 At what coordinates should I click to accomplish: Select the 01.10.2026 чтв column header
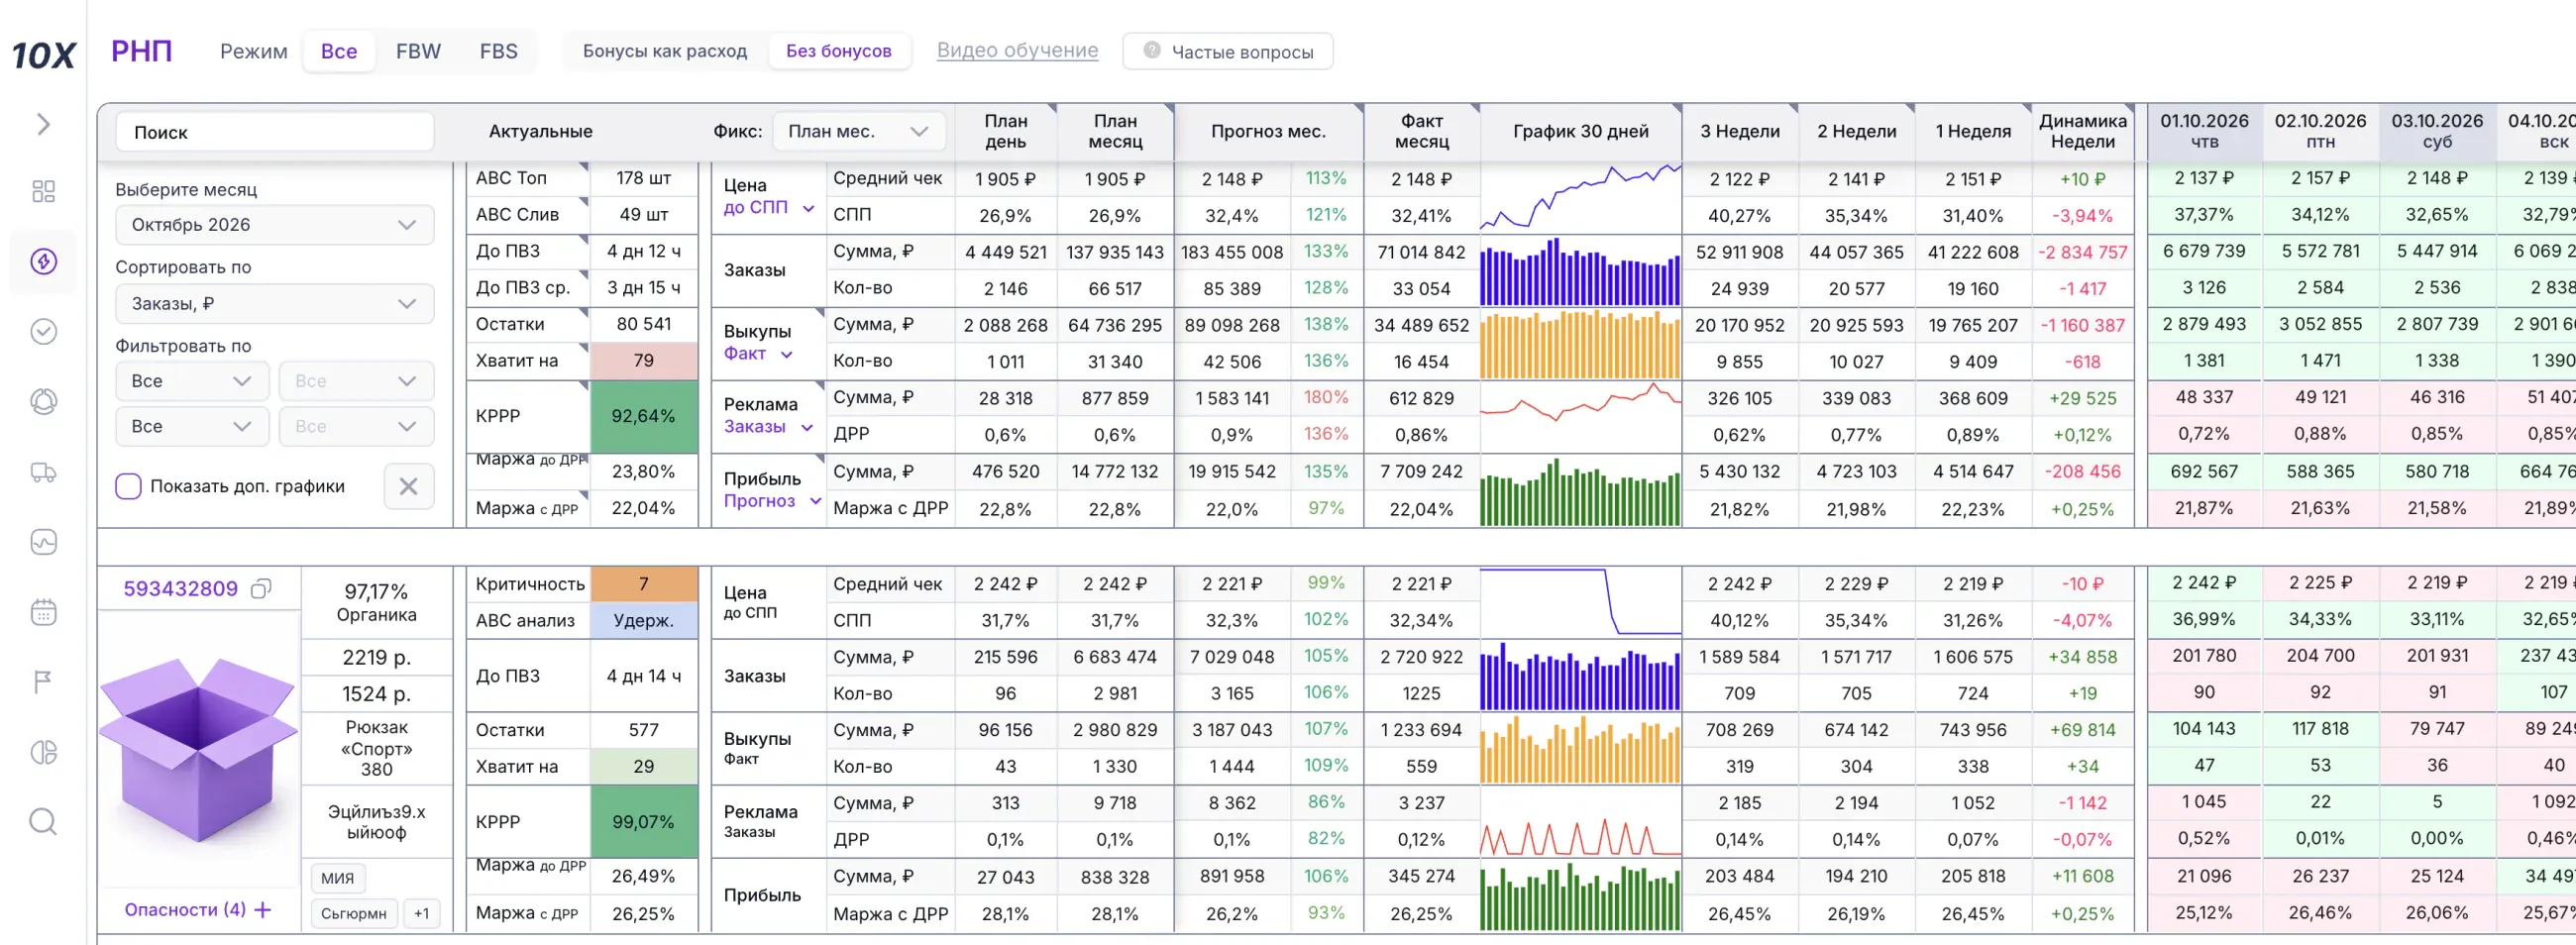tap(2204, 131)
